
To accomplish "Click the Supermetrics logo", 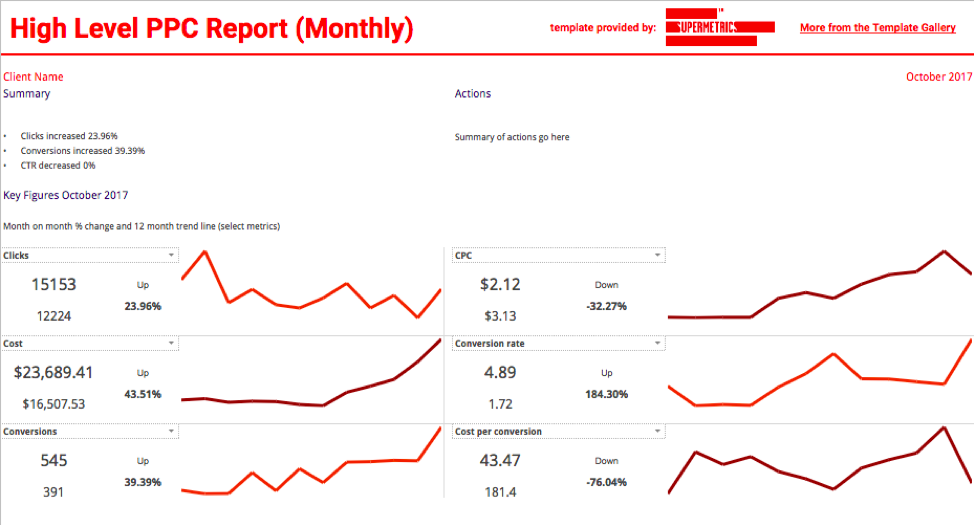I will 719,27.
